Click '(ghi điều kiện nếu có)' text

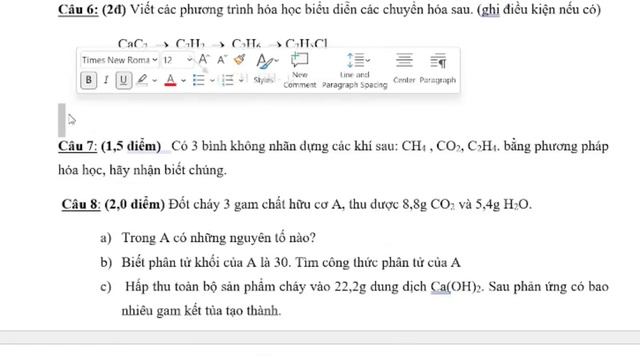point(539,9)
